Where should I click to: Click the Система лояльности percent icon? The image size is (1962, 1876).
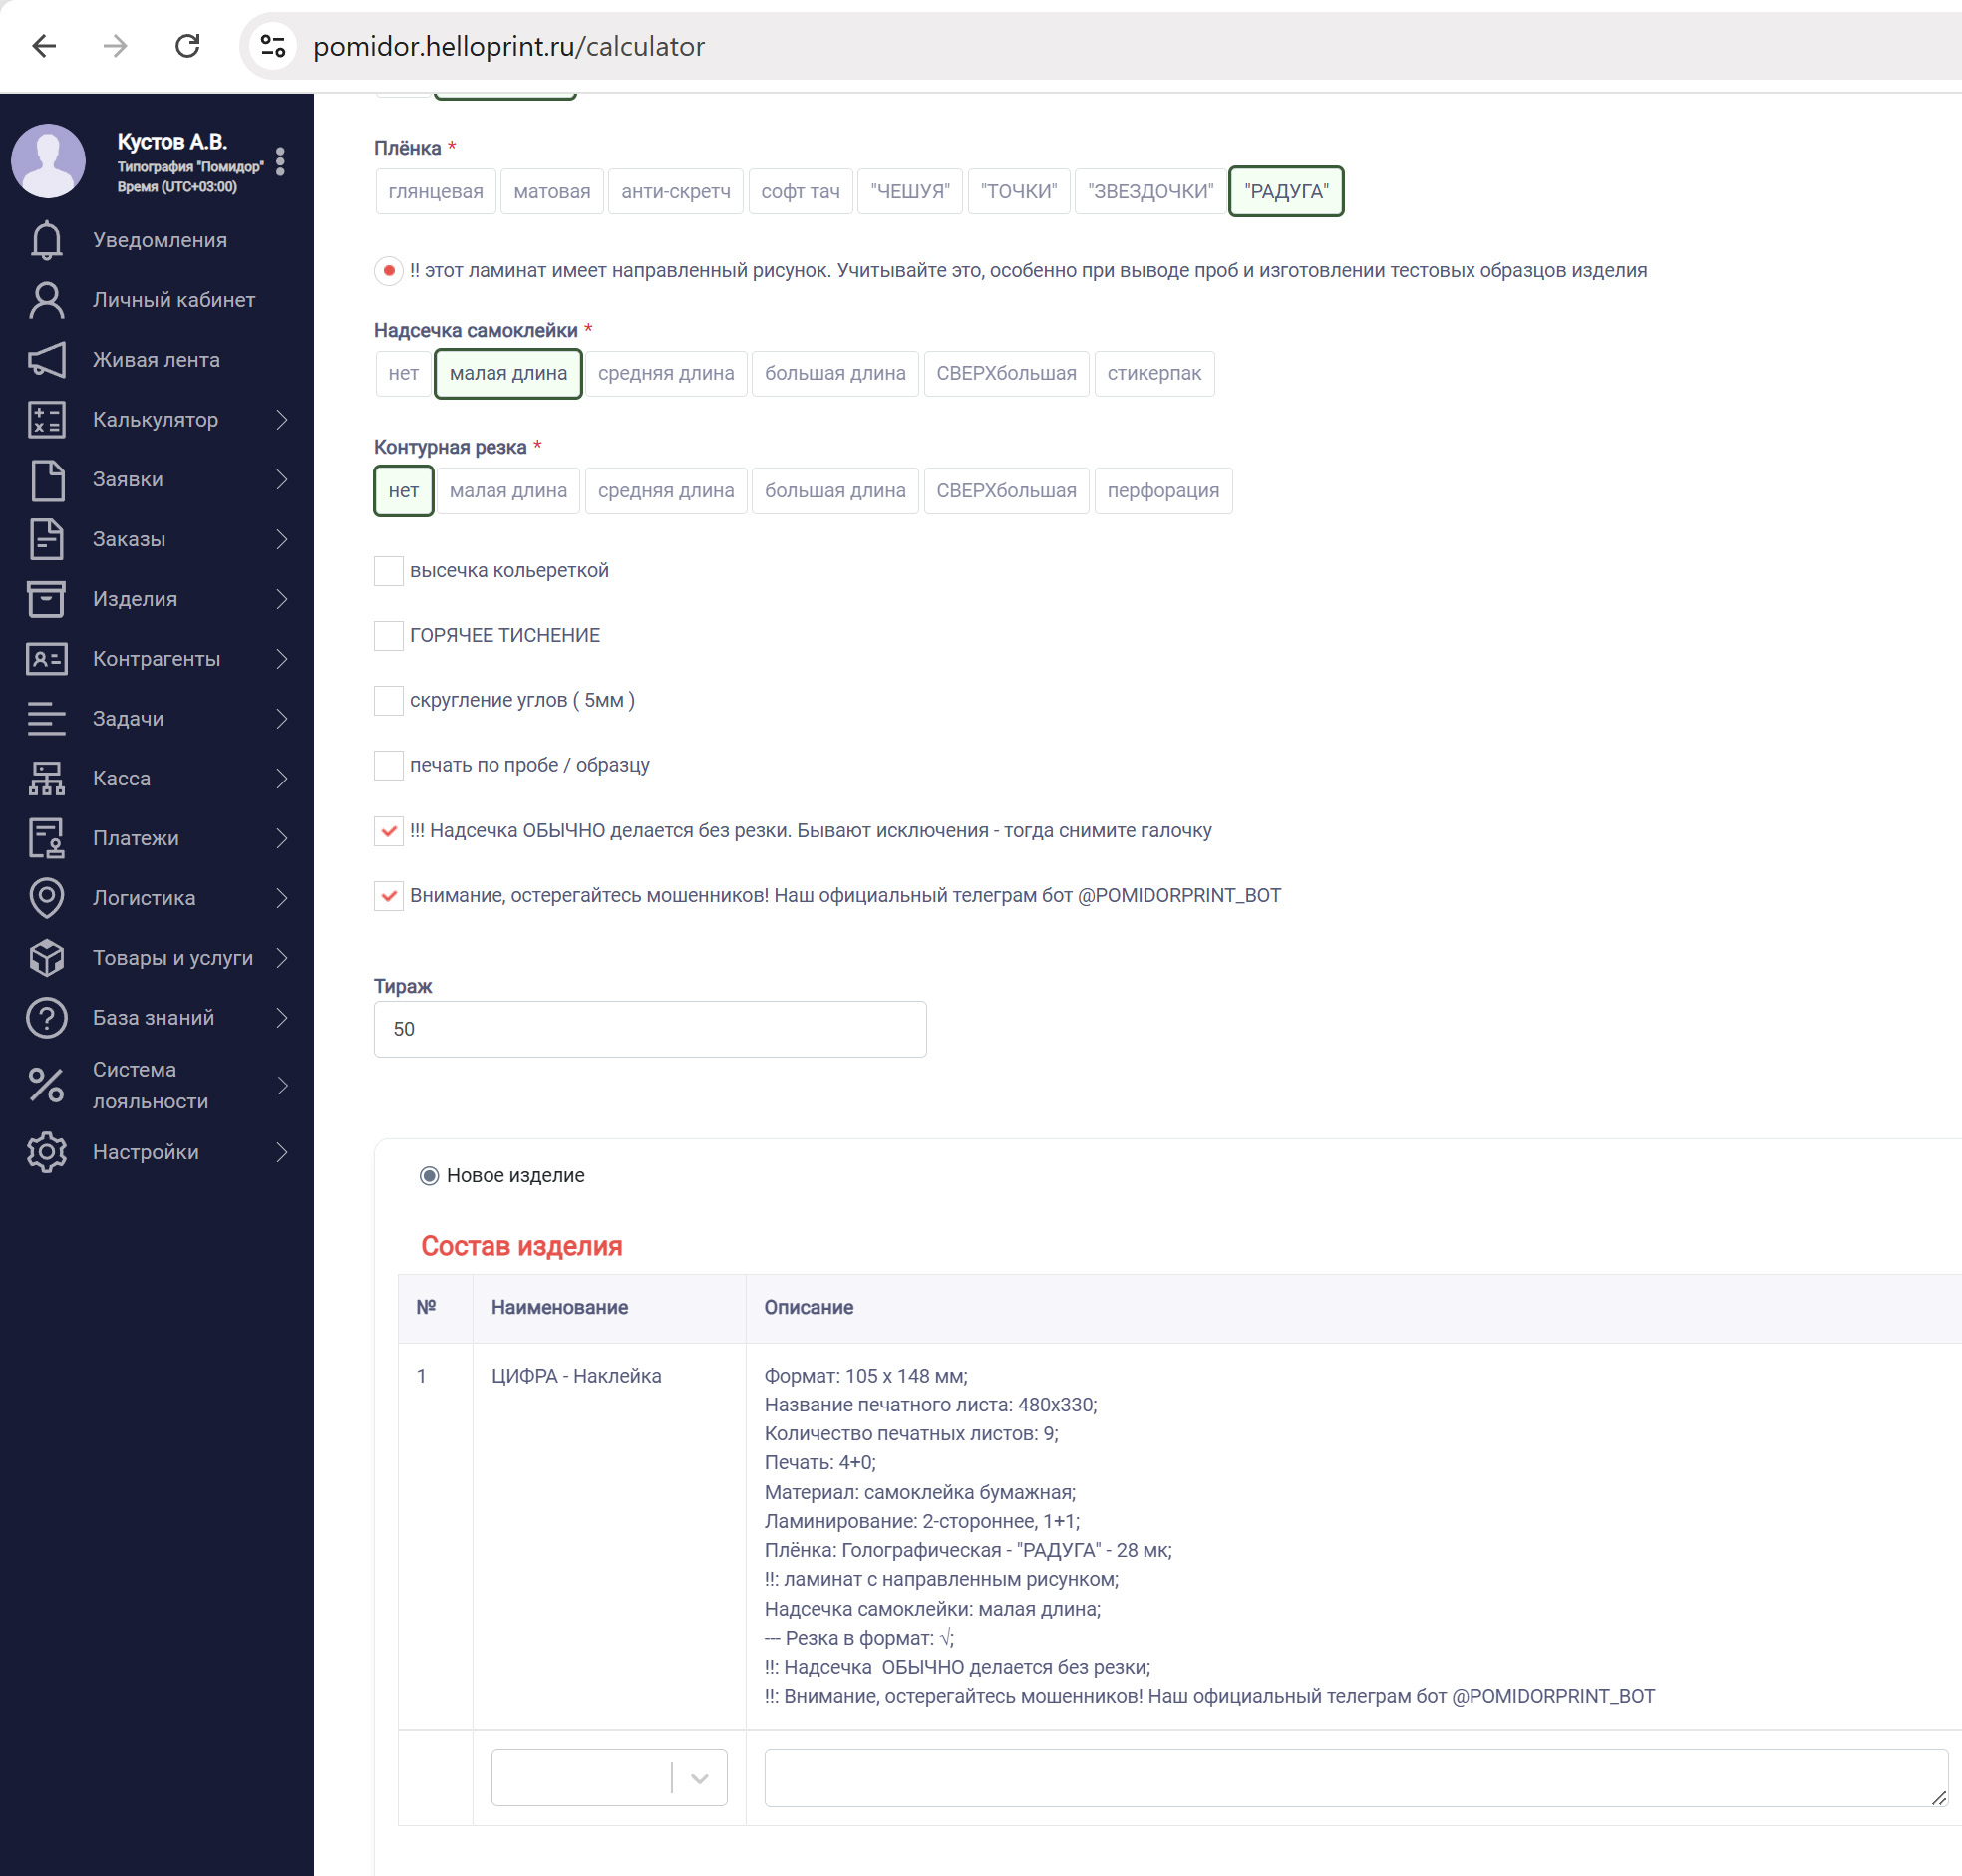click(46, 1085)
